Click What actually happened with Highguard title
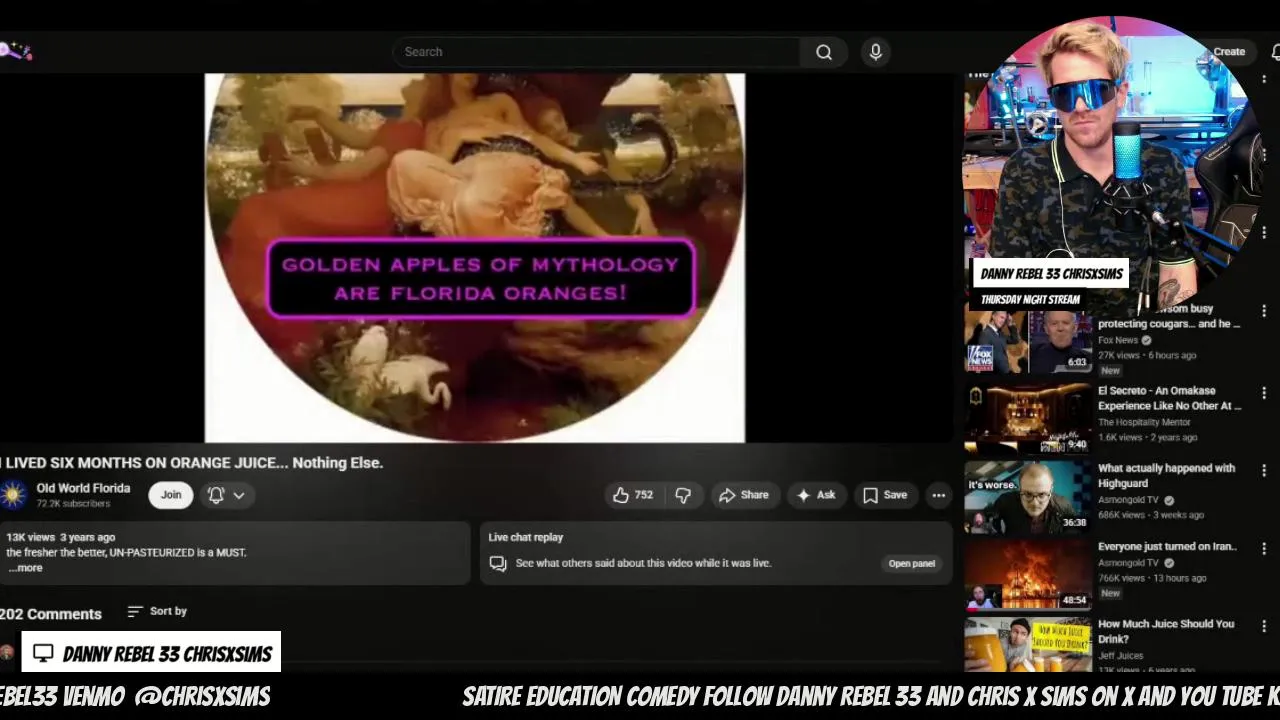Viewport: 1280px width, 720px height. click(1166, 475)
